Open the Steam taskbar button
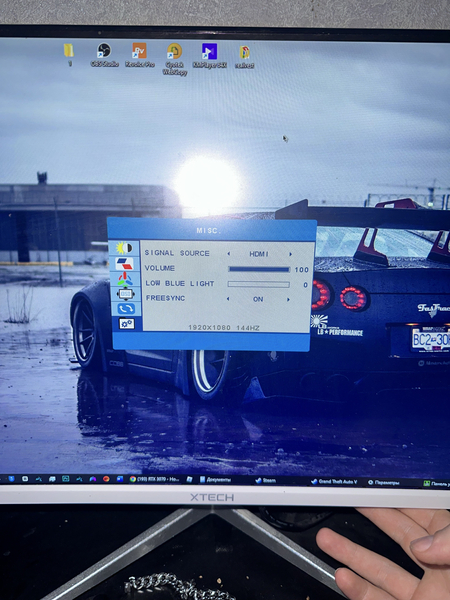Viewport: 450px width, 600px height. 266,481
